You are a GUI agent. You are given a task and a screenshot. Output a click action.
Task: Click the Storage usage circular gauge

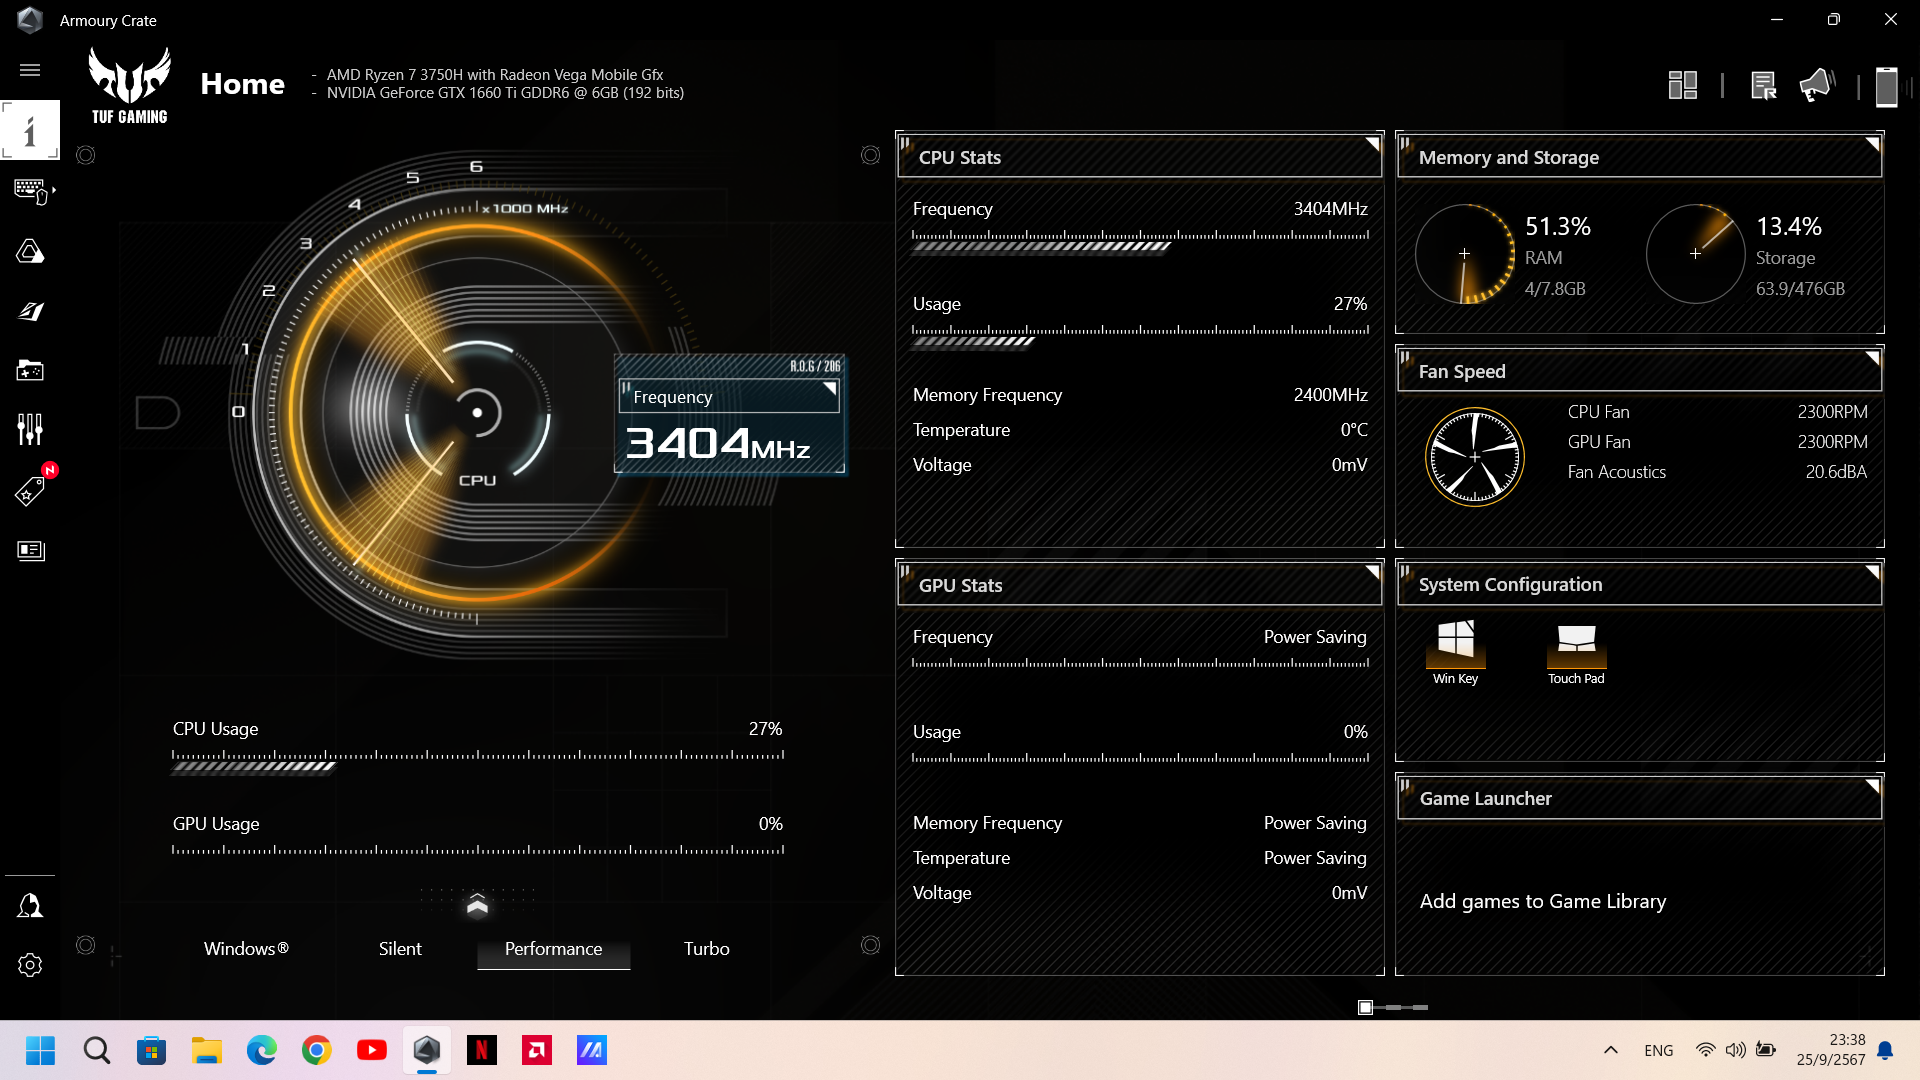click(1695, 254)
